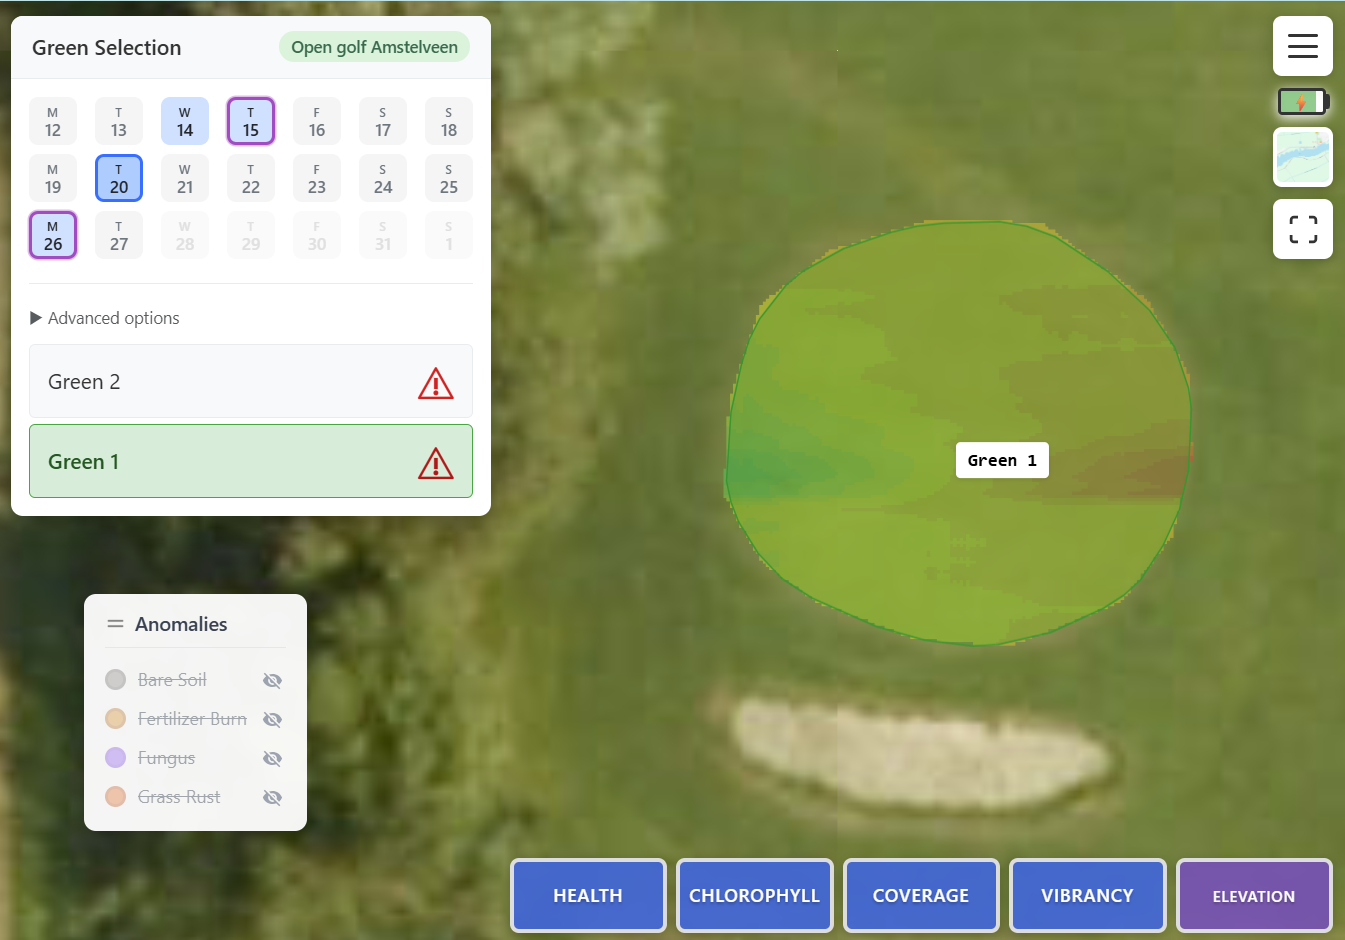Enter fullscreen mode
Screen dimensions: 1345x940
pyautogui.click(x=1302, y=229)
